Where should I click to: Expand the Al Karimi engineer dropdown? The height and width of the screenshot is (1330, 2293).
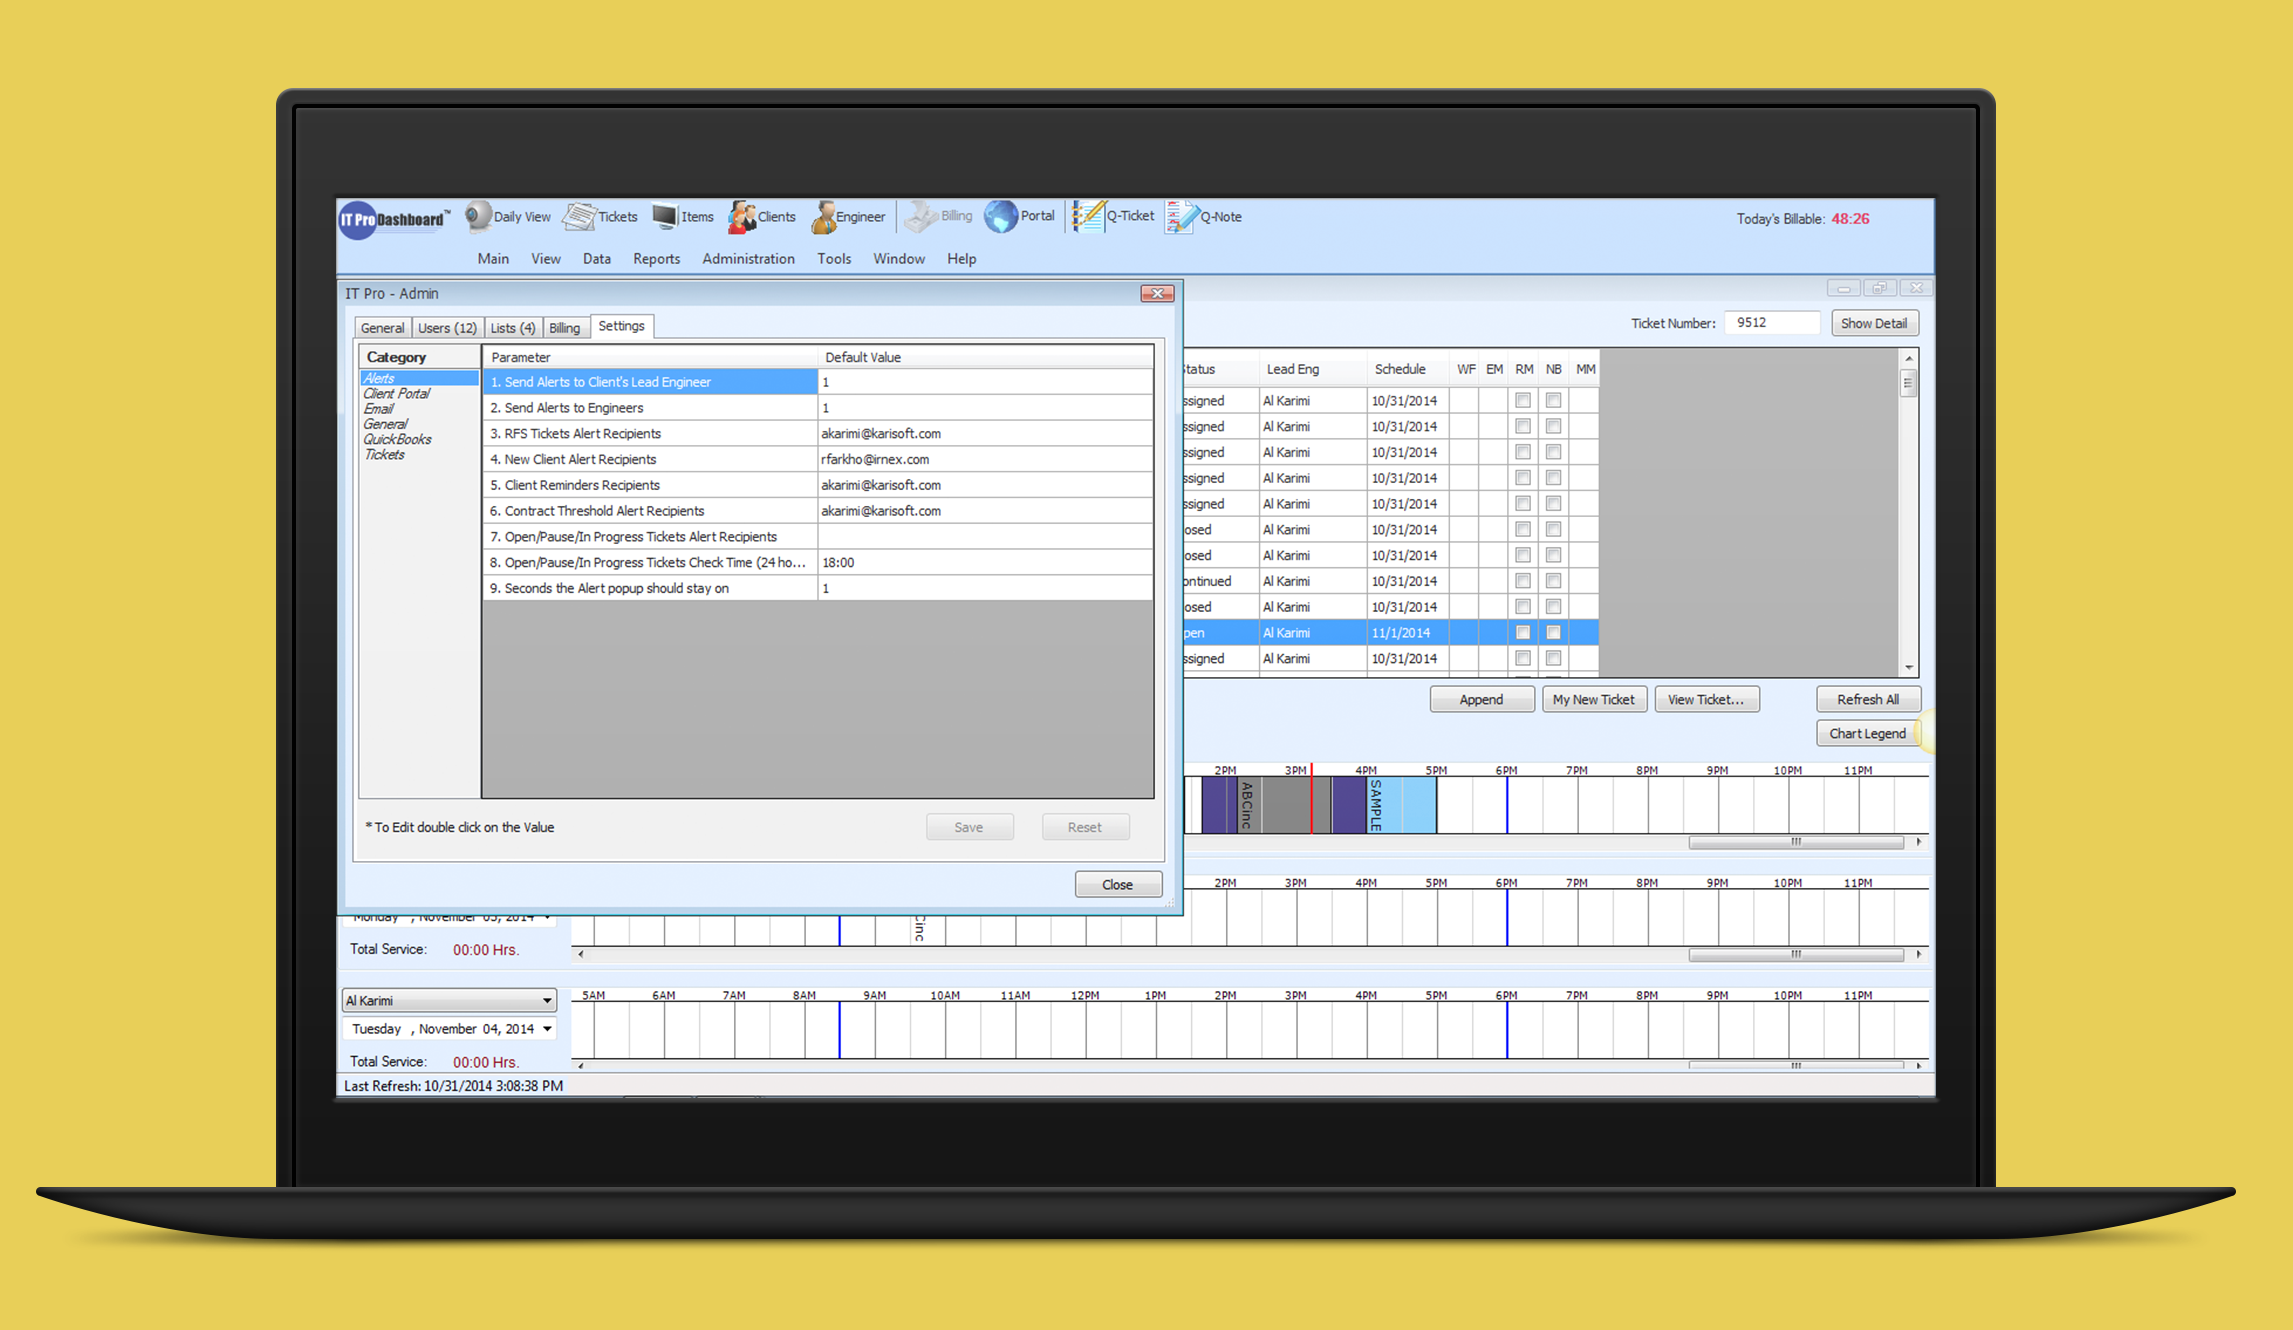pos(547,1000)
